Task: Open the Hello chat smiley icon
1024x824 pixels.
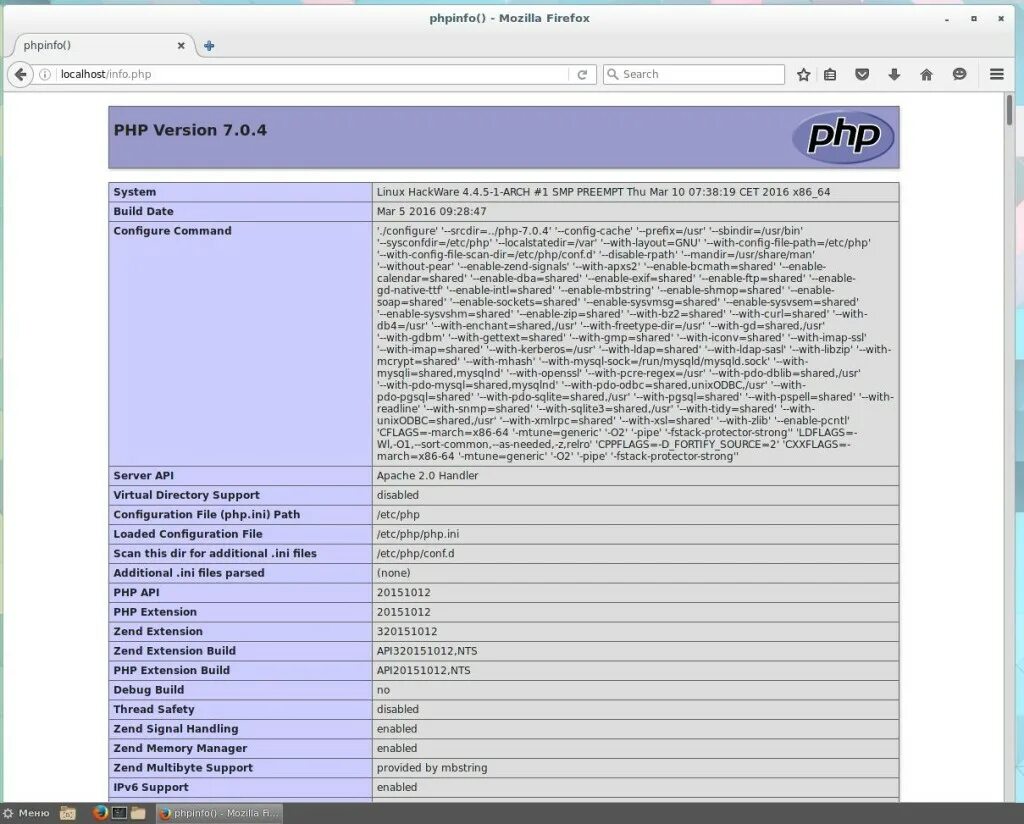Action: pyautogui.click(x=959, y=74)
